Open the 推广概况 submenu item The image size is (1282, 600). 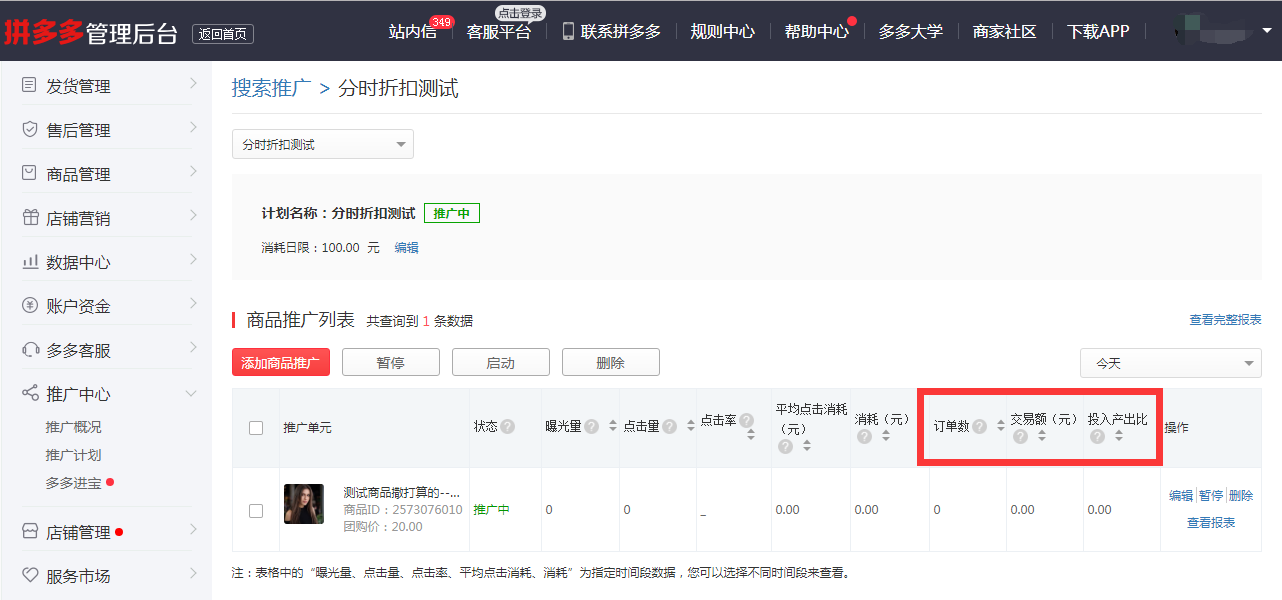[73, 427]
